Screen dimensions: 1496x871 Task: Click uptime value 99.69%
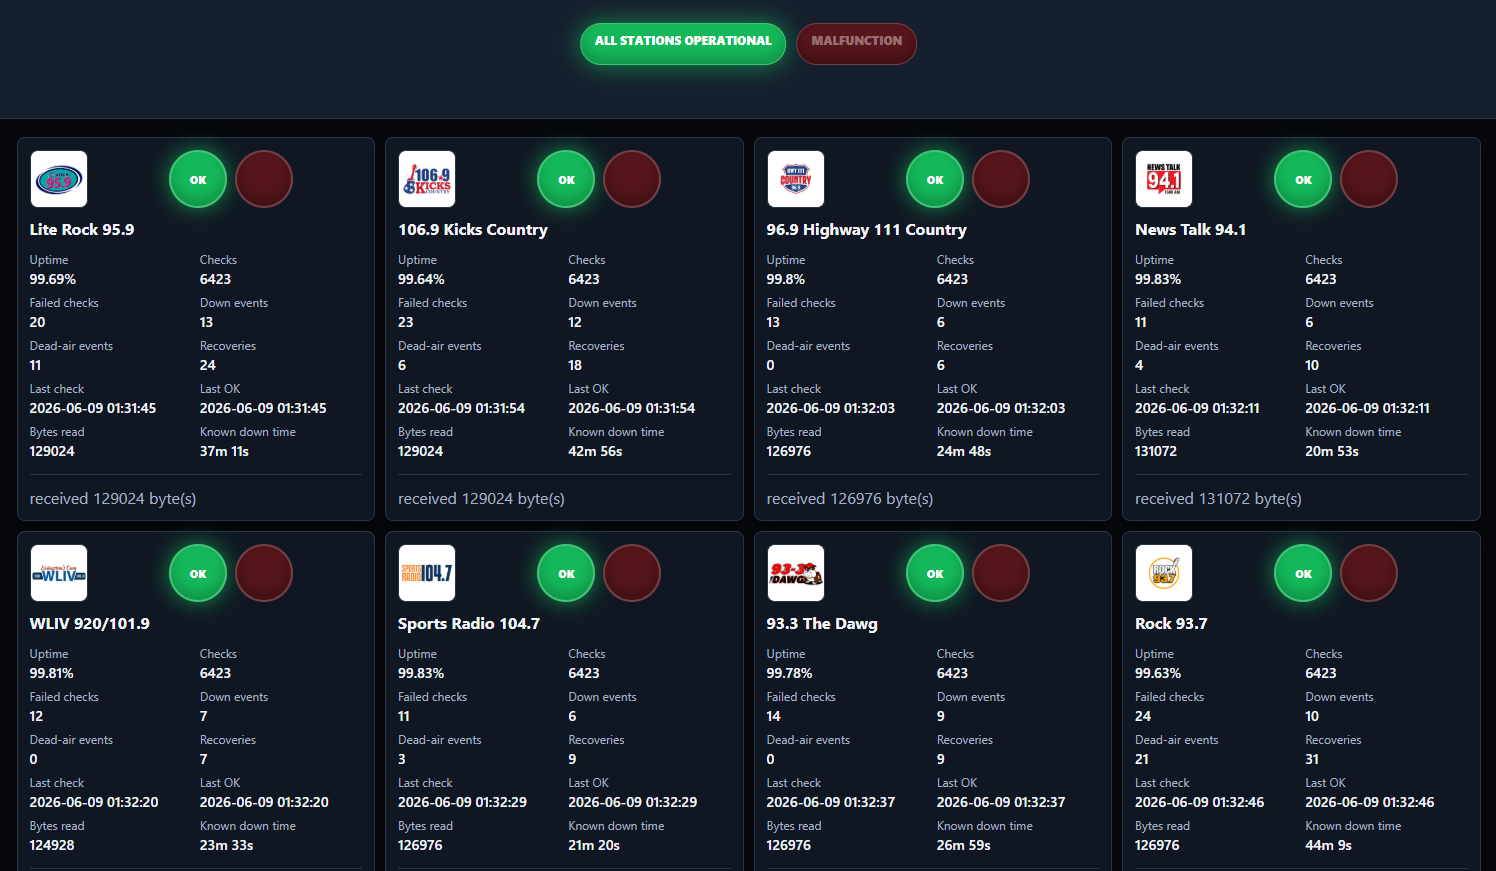53,279
